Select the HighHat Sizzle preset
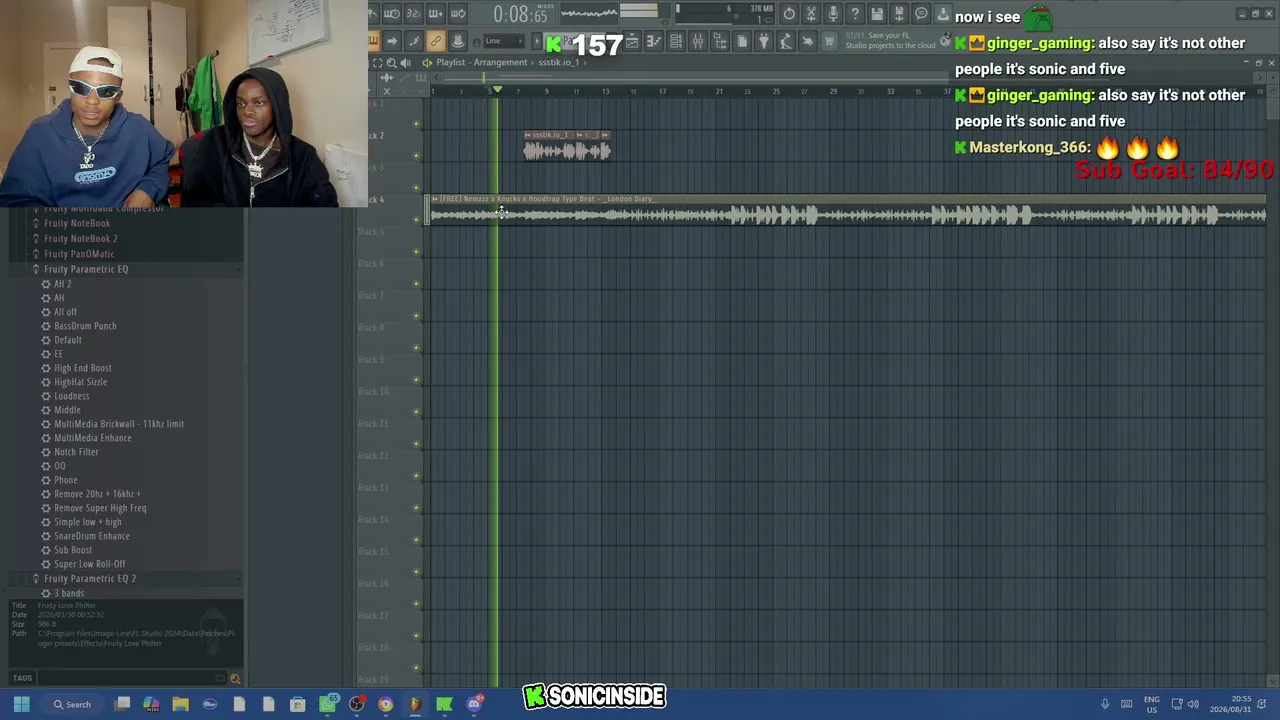This screenshot has width=1280, height=720. (80, 382)
